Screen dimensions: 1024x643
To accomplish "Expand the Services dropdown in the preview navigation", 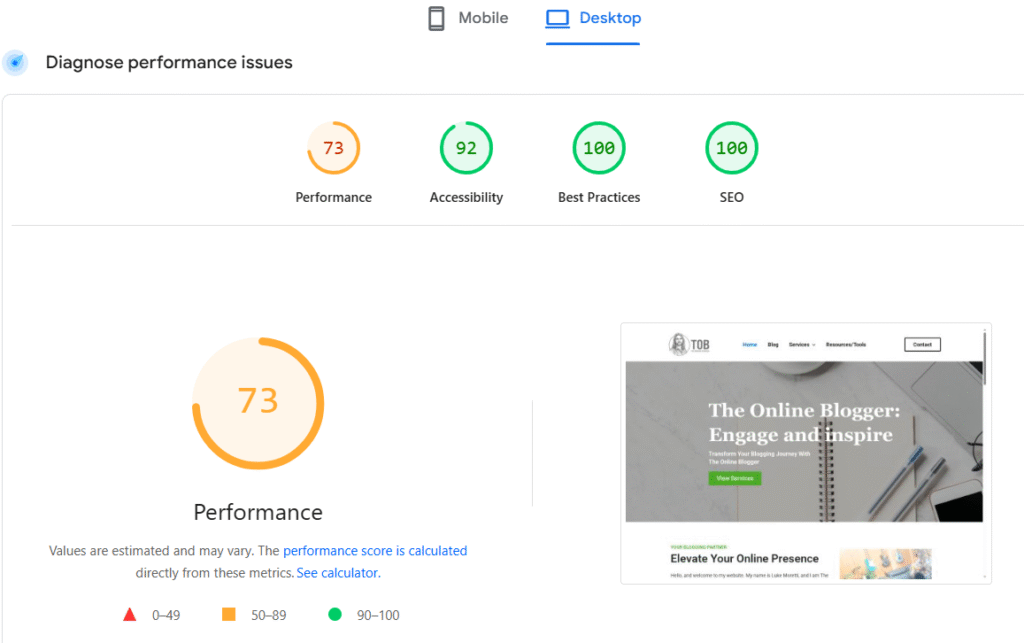I will click(803, 343).
